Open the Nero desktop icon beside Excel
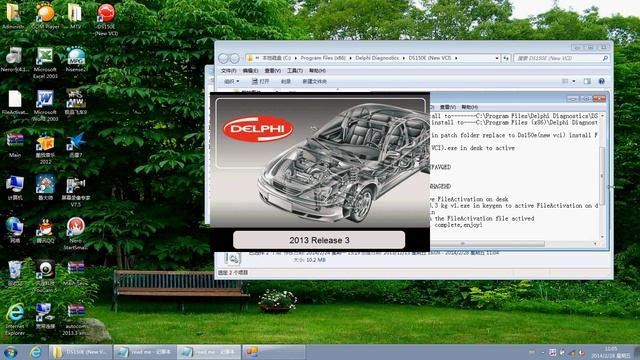 pos(14,60)
